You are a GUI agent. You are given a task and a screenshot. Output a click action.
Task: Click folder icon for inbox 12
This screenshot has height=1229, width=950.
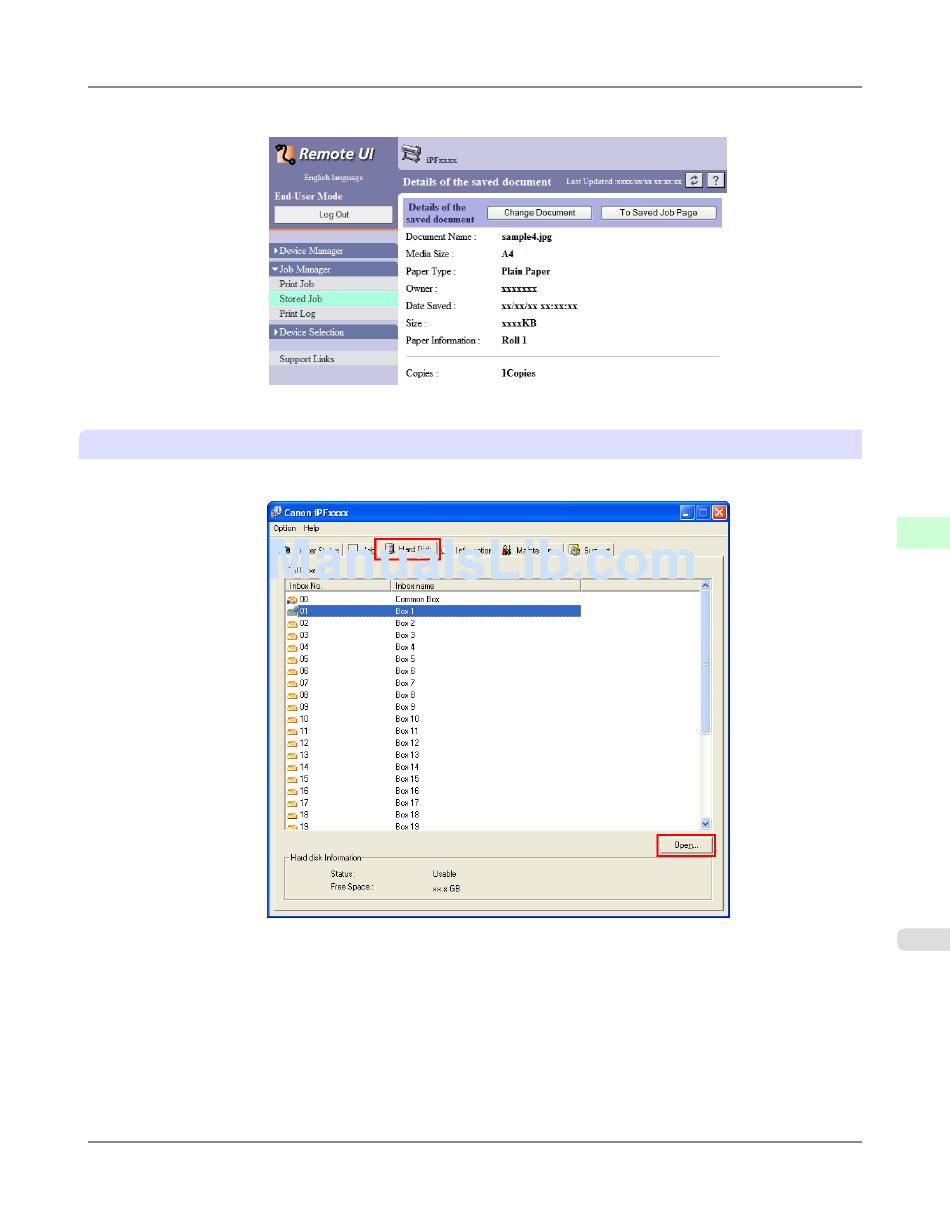(x=292, y=743)
